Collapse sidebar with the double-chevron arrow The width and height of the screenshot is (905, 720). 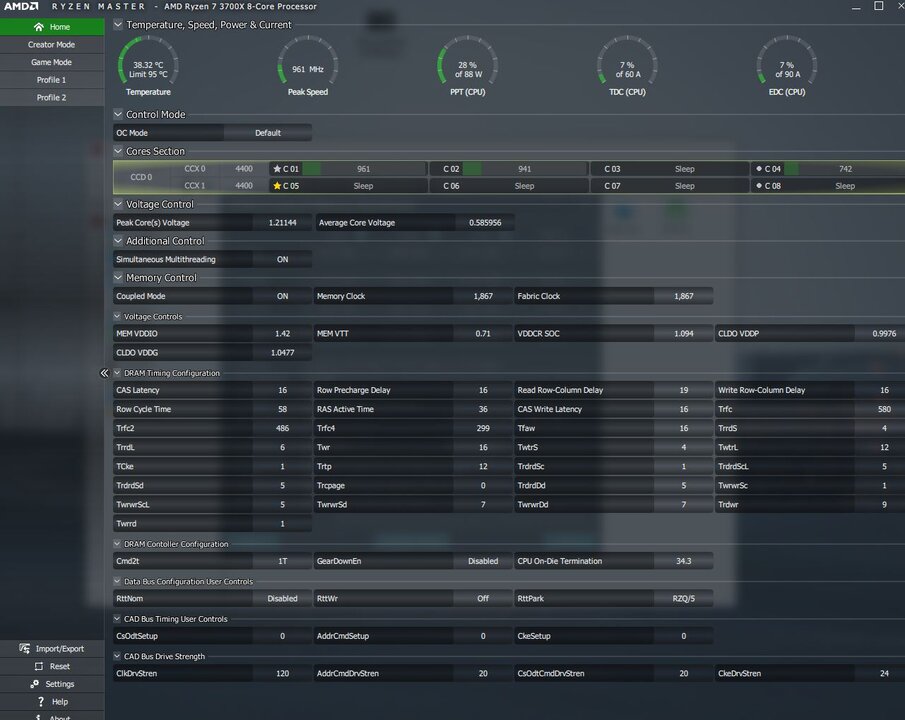pos(104,372)
